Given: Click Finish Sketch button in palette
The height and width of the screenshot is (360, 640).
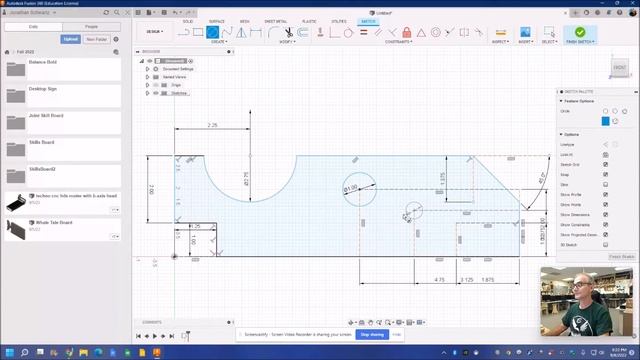Looking at the screenshot, I should (622, 257).
